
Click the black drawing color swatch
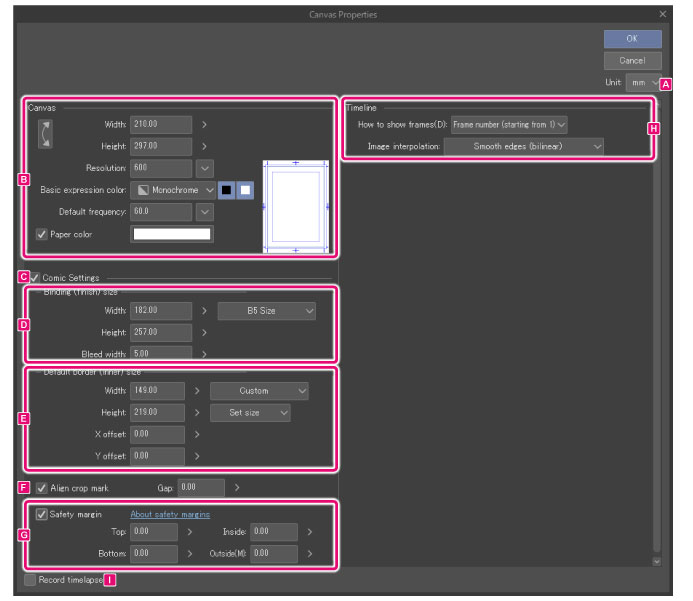(226, 190)
